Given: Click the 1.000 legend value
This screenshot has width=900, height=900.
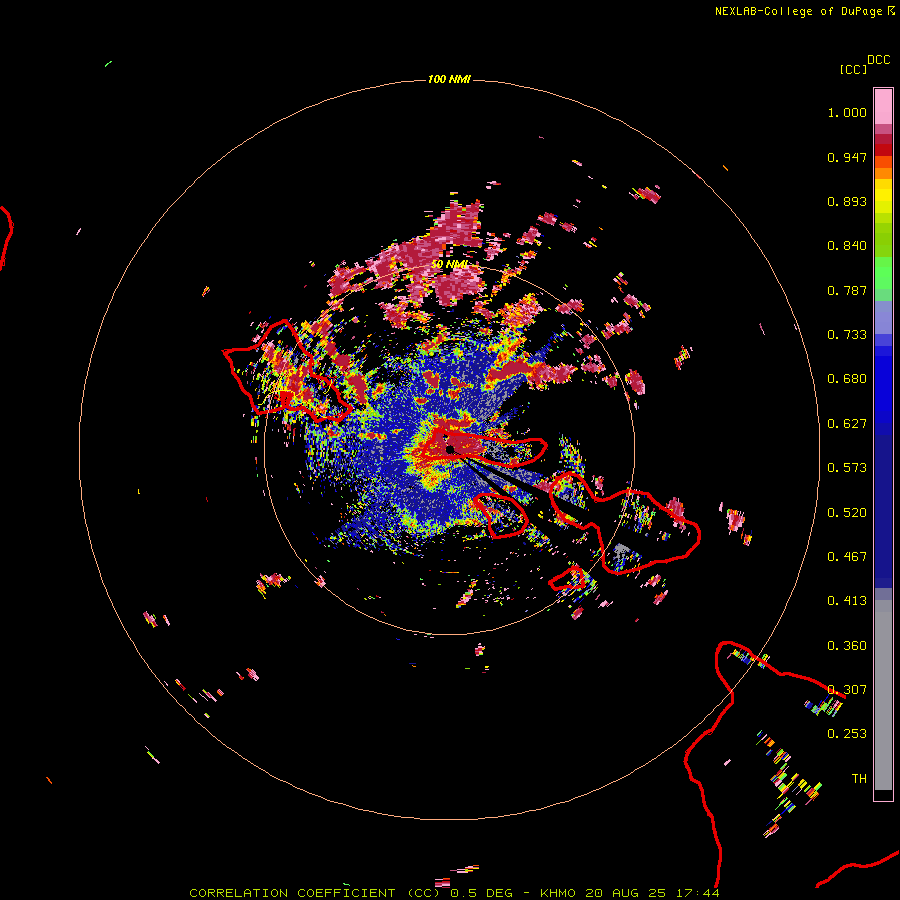Looking at the screenshot, I should click(x=847, y=112).
